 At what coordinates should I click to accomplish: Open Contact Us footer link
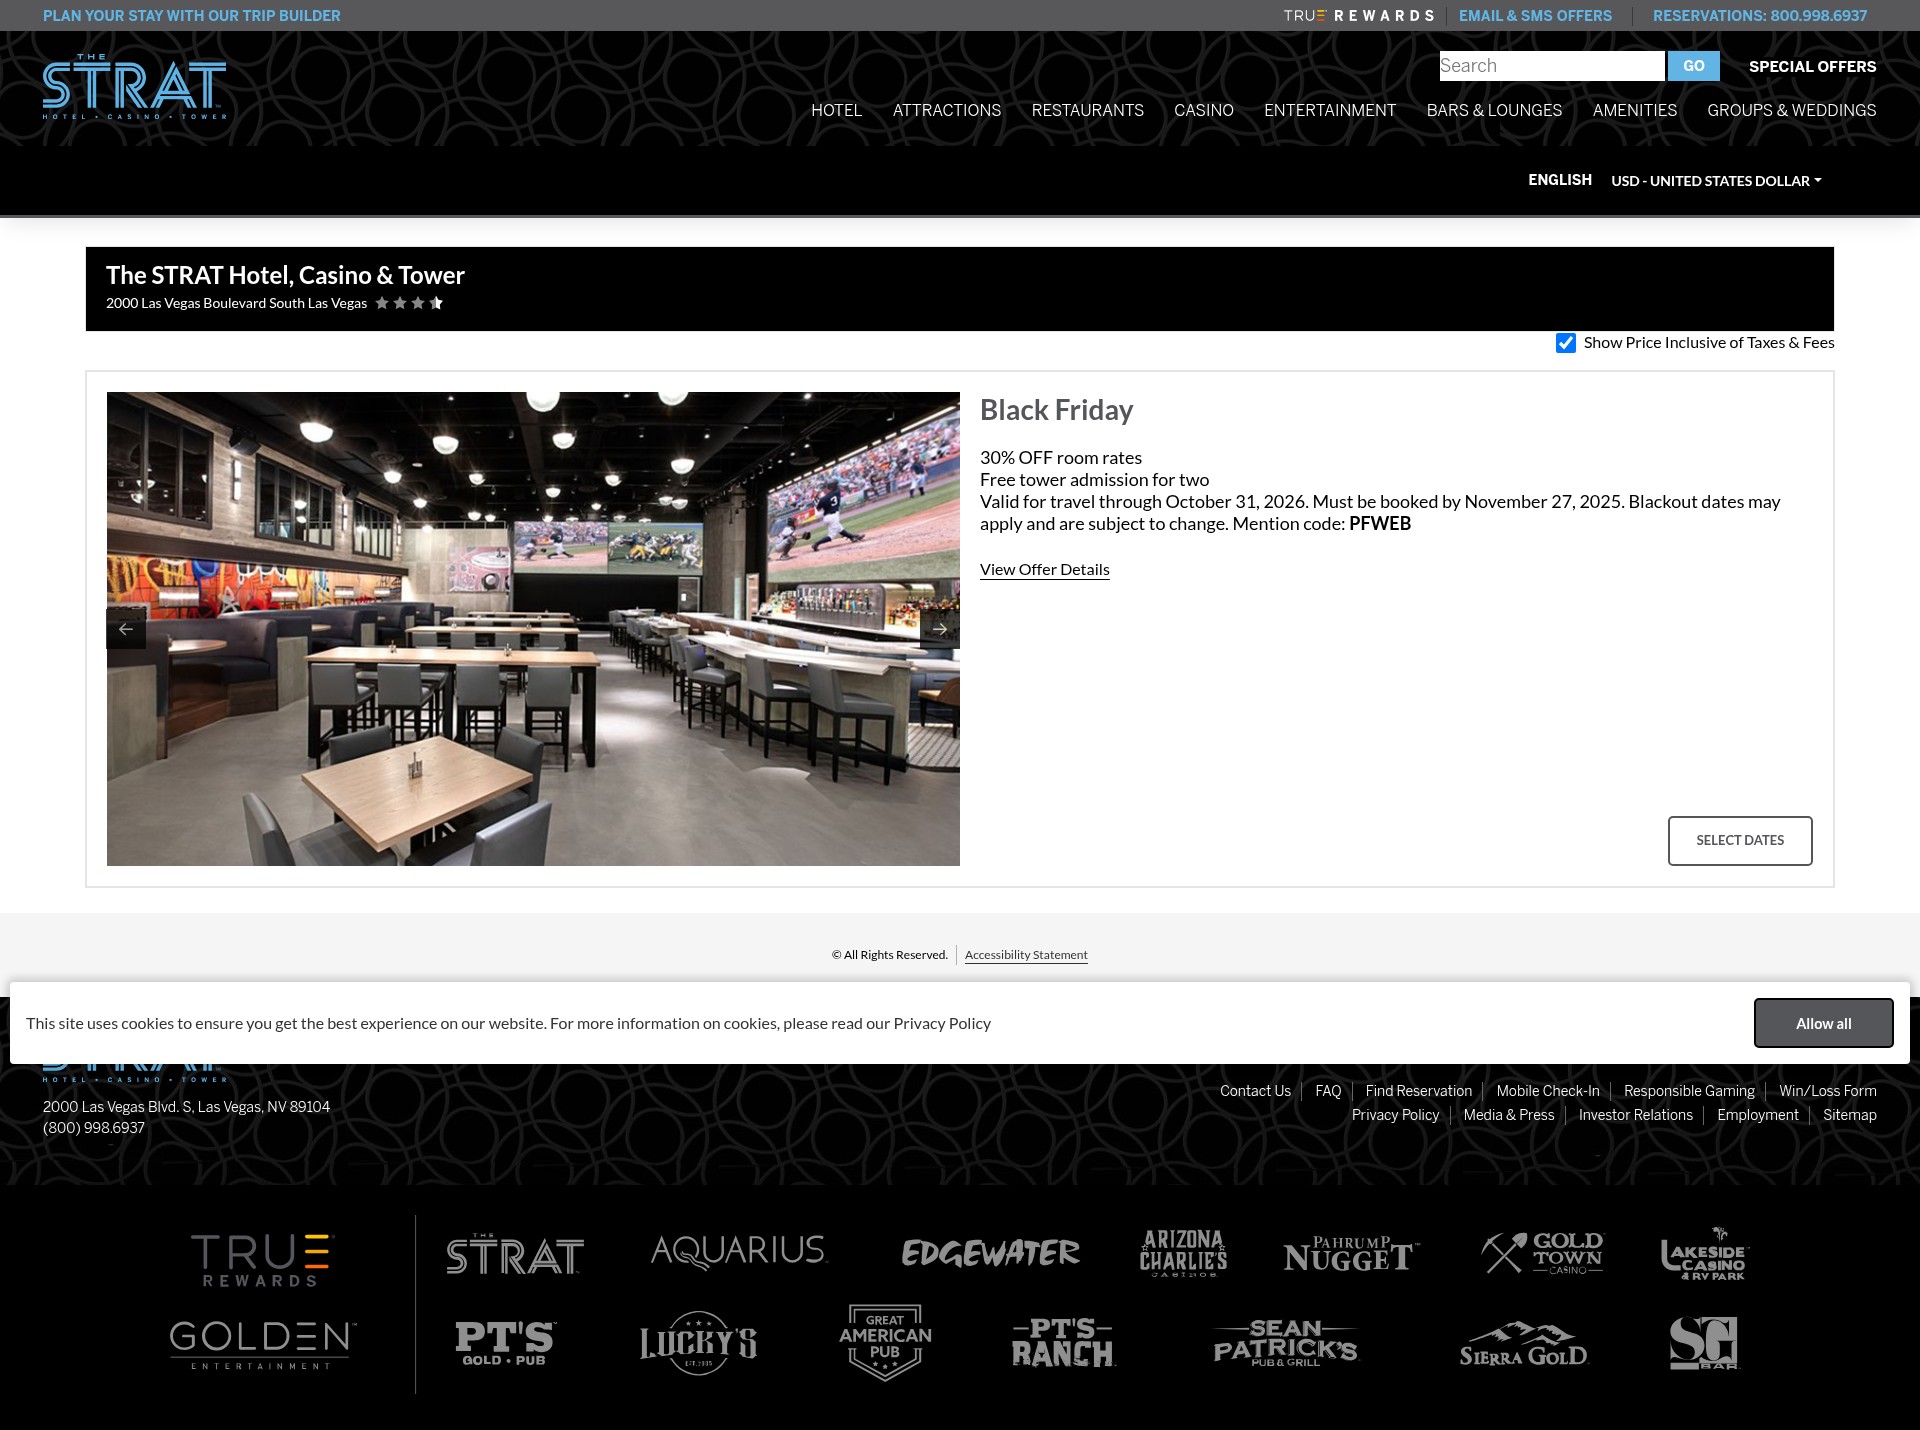pos(1255,1091)
